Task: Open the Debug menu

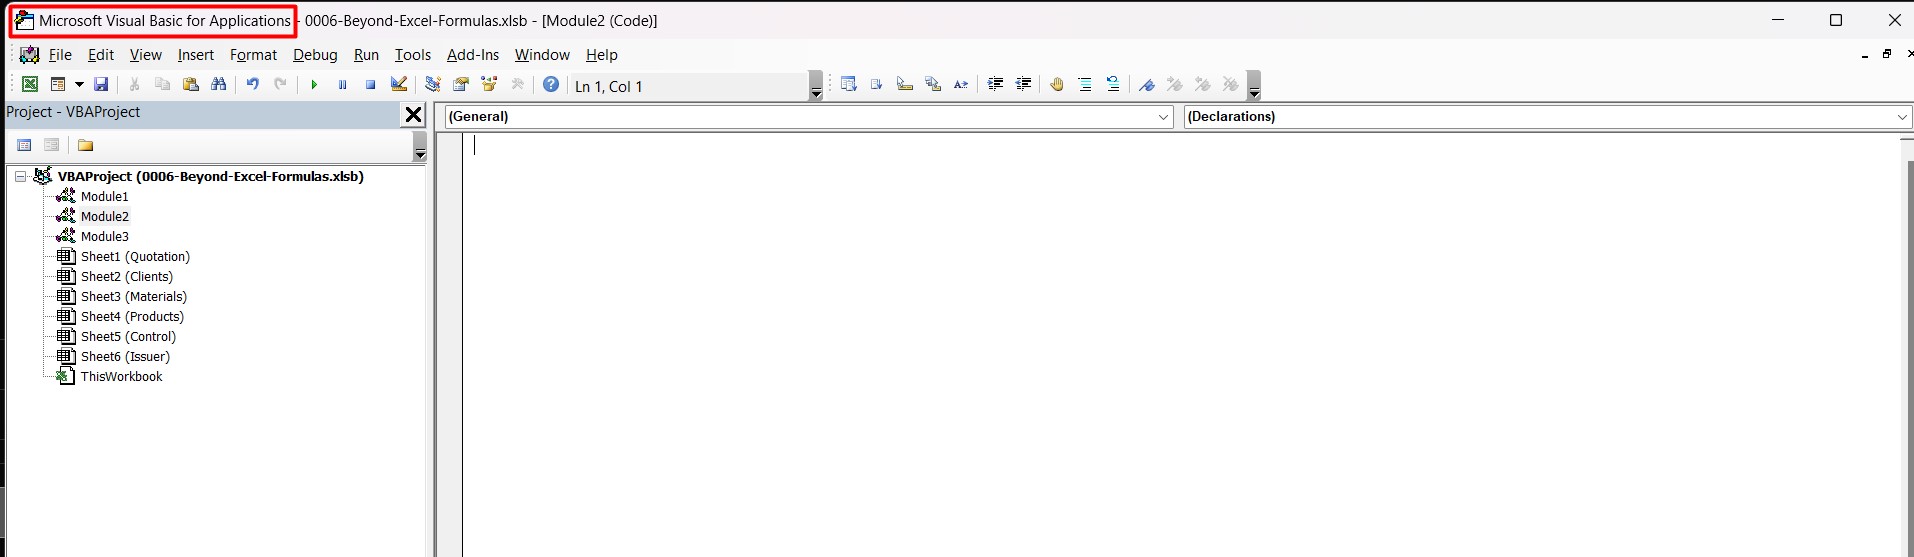Action: point(315,55)
